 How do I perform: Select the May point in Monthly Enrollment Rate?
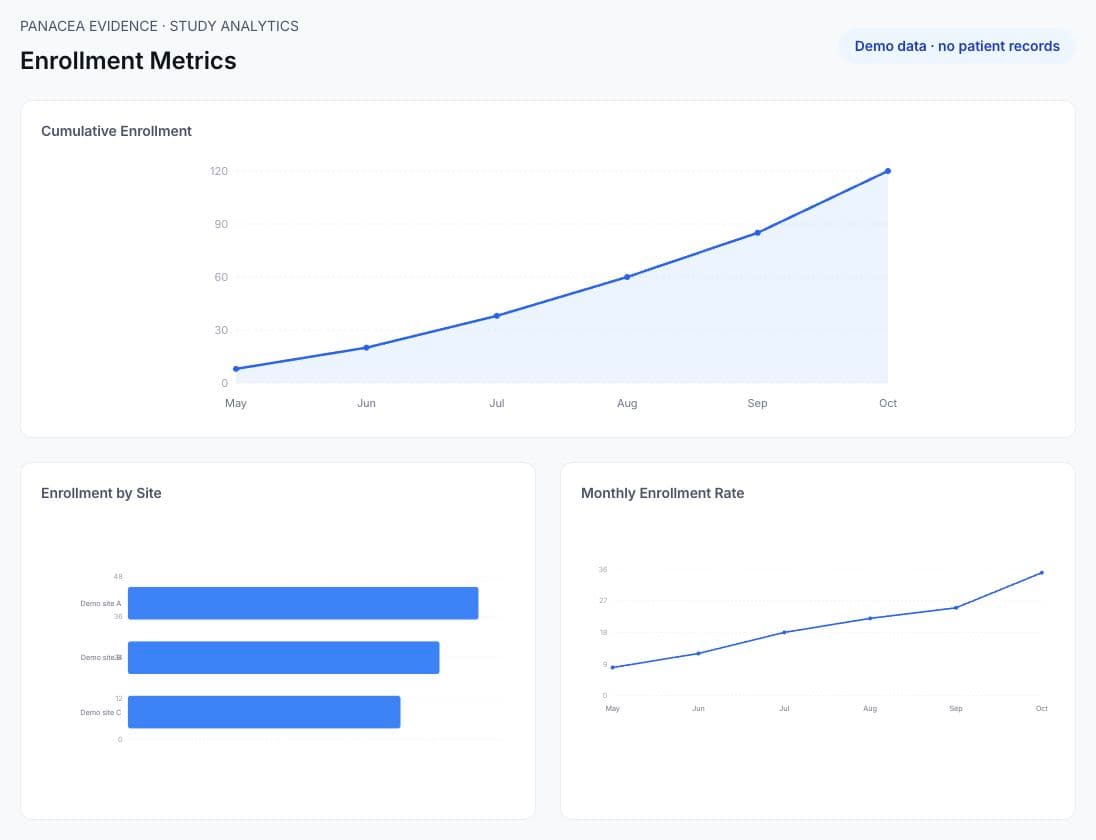click(x=613, y=667)
